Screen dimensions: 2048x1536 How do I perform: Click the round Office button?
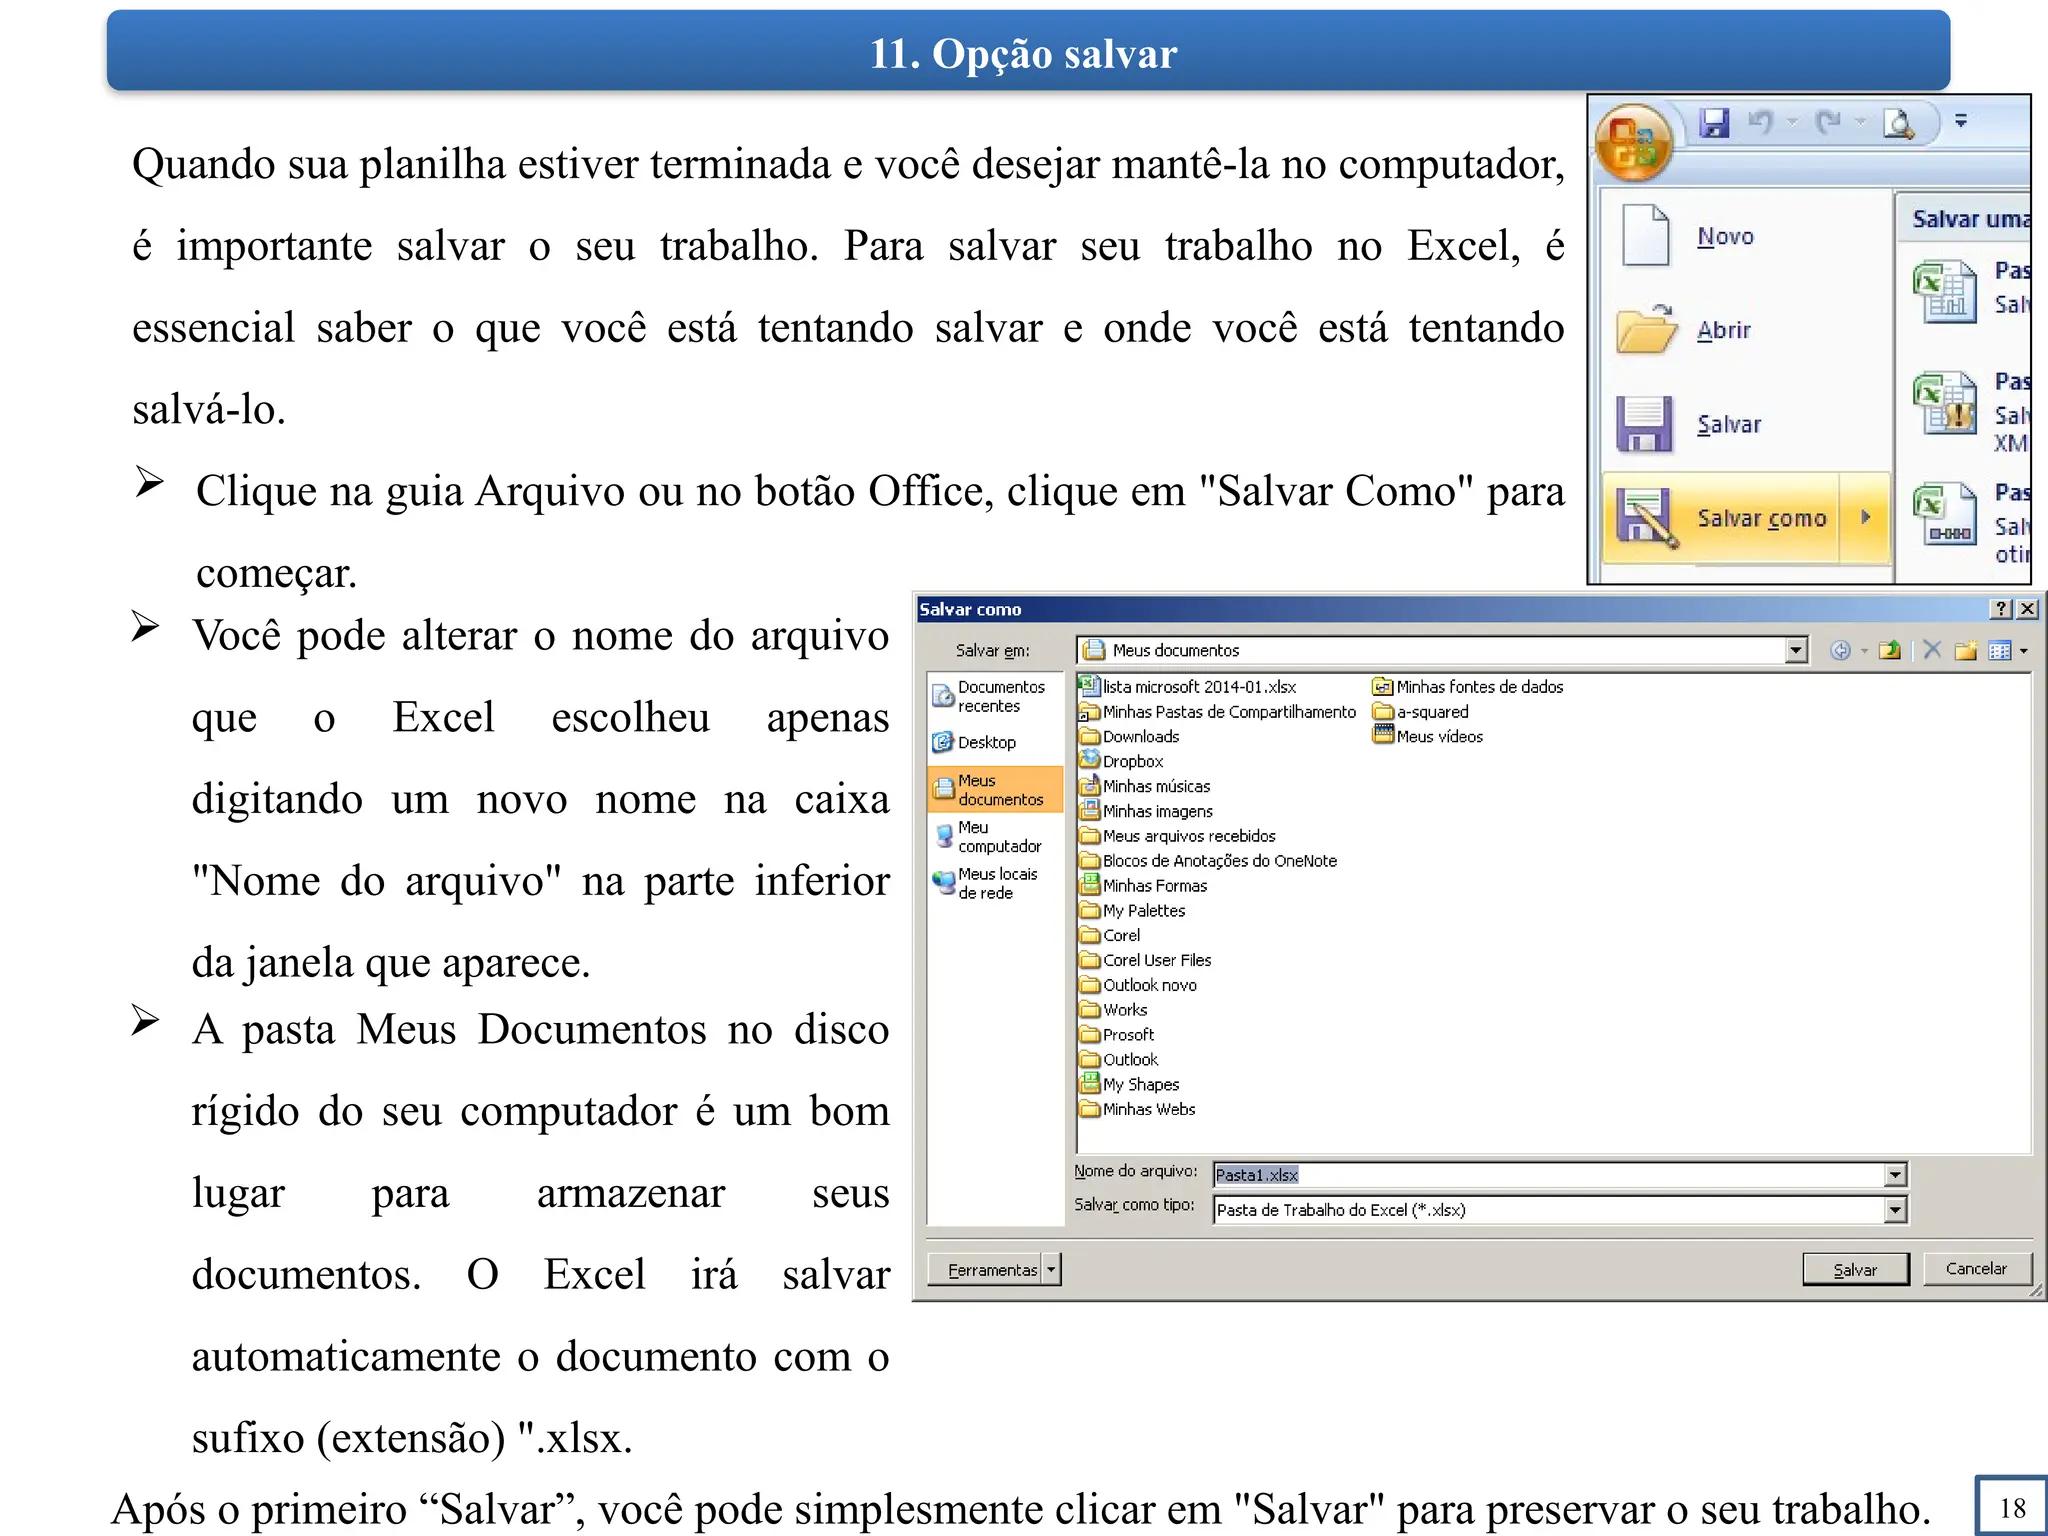pyautogui.click(x=1634, y=142)
